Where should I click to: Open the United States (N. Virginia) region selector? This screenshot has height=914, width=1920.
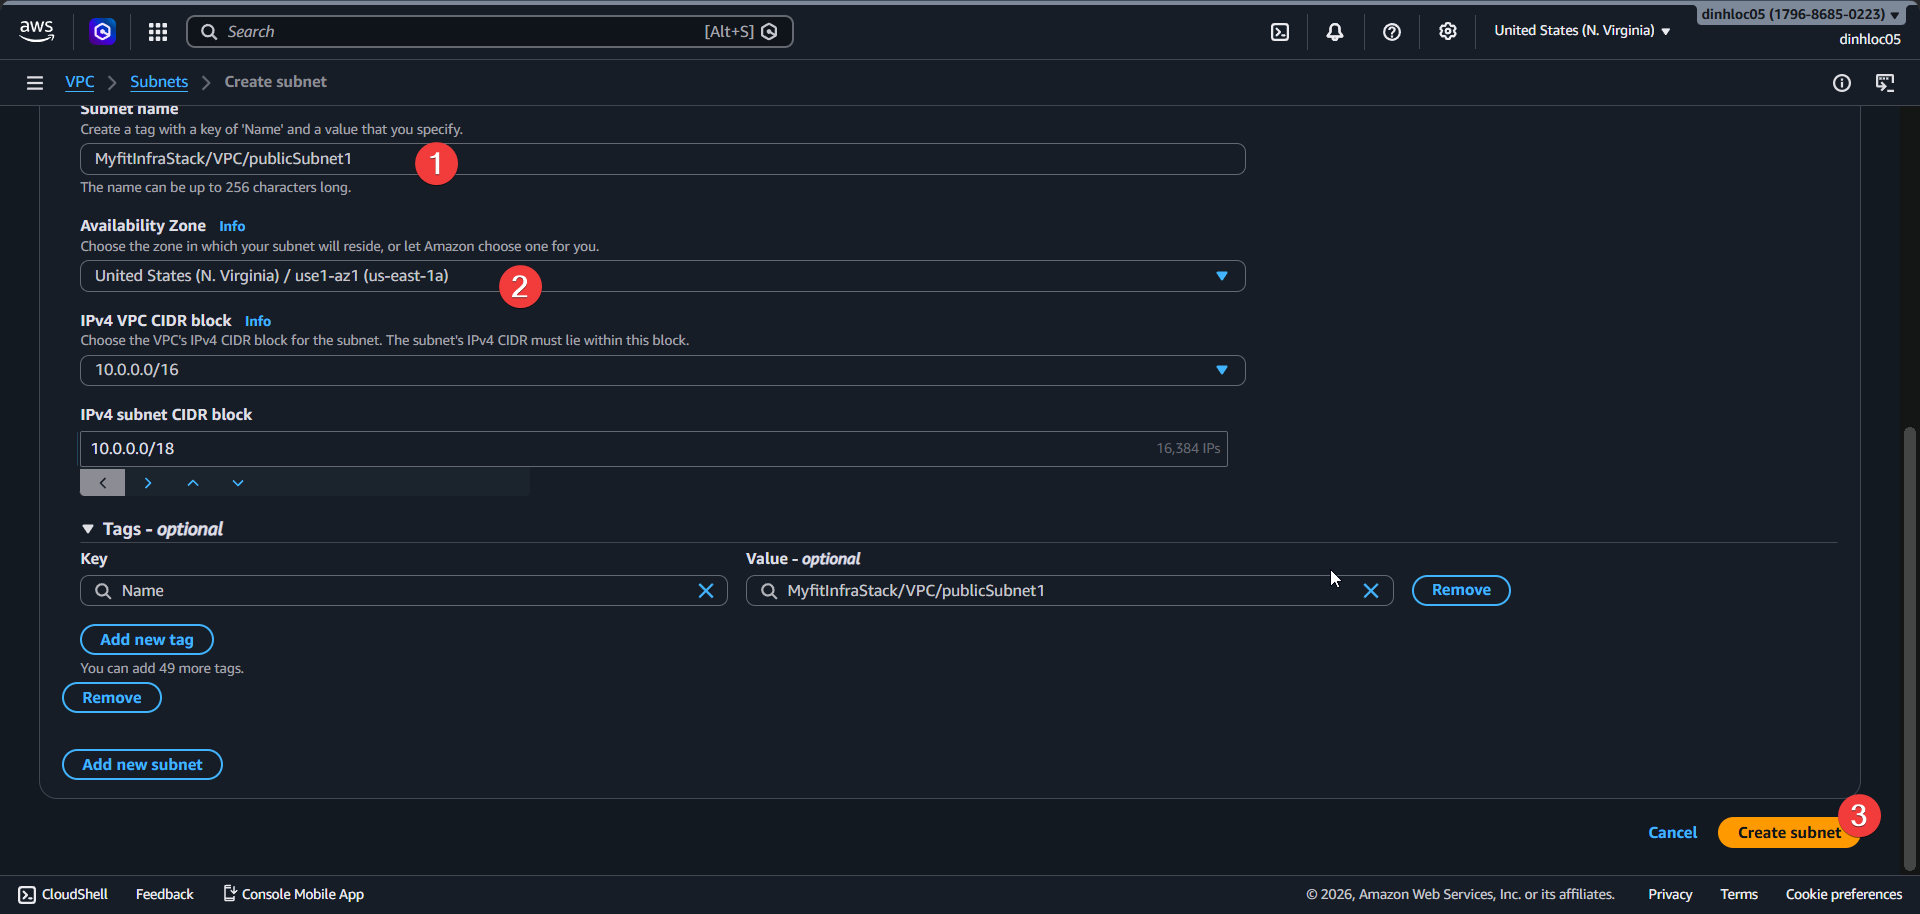coord(1581,31)
